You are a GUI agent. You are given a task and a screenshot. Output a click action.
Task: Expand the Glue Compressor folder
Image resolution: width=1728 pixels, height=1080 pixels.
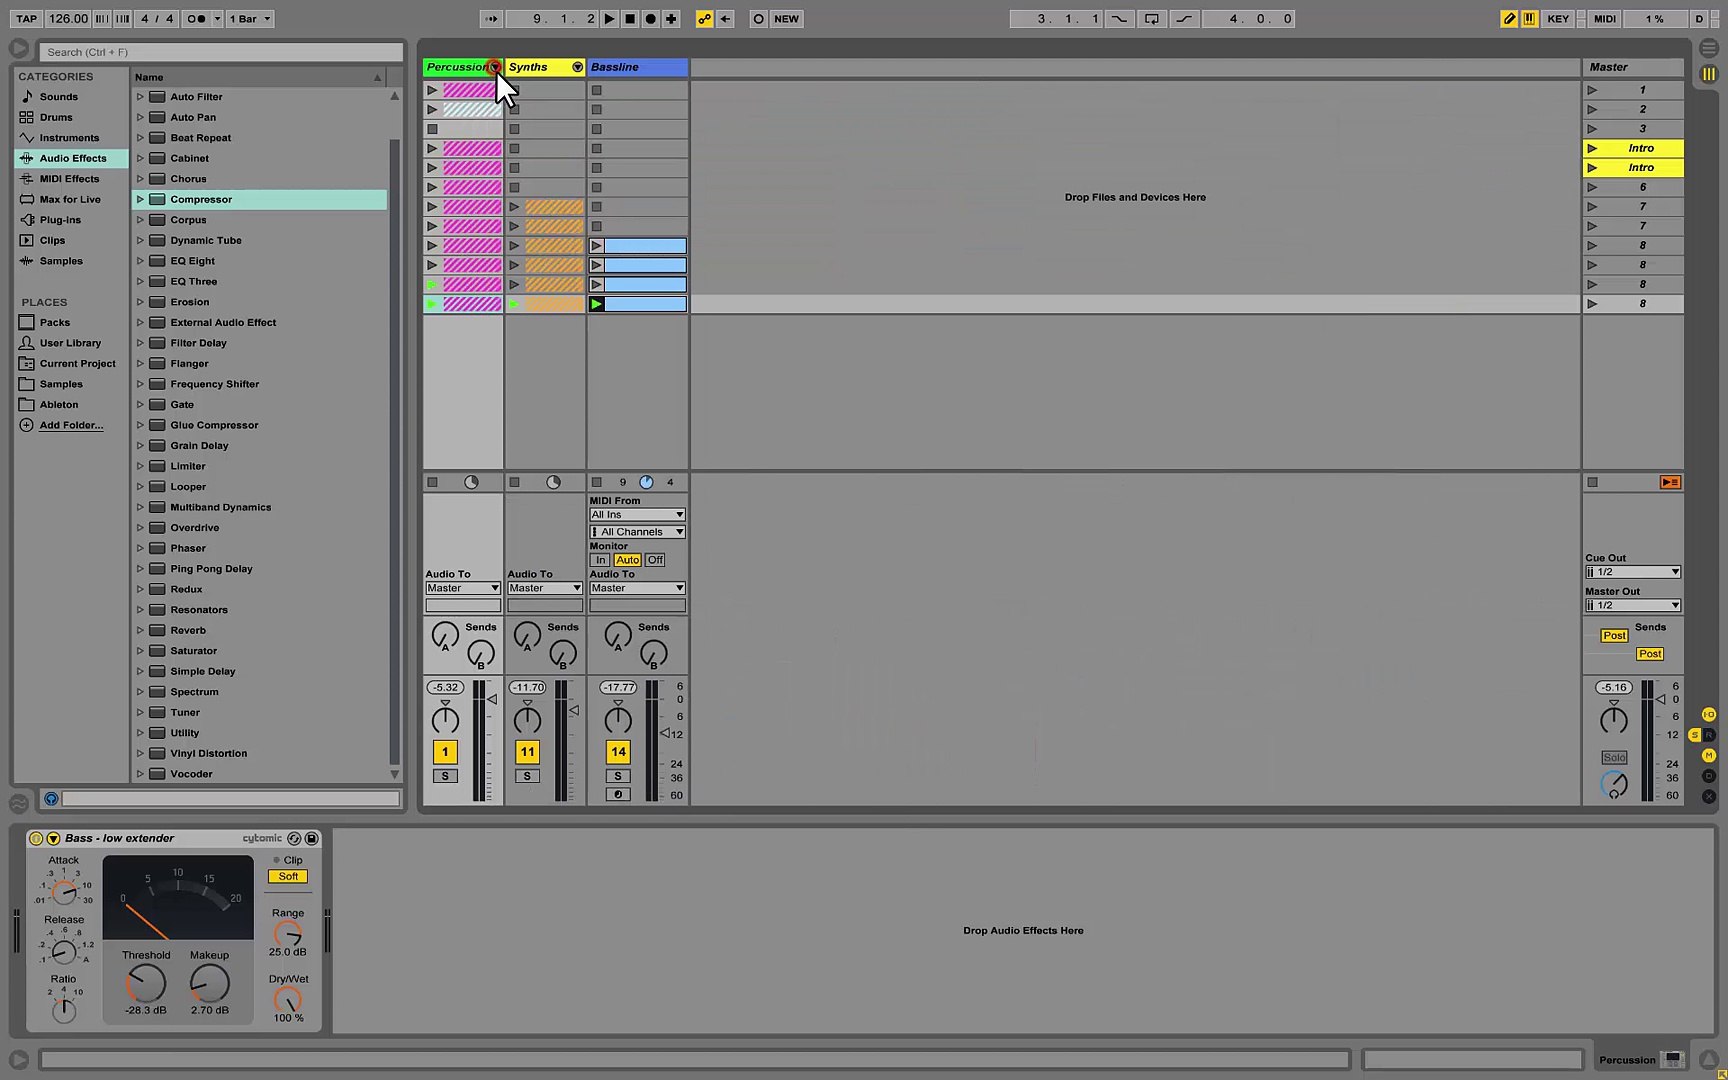pos(140,425)
